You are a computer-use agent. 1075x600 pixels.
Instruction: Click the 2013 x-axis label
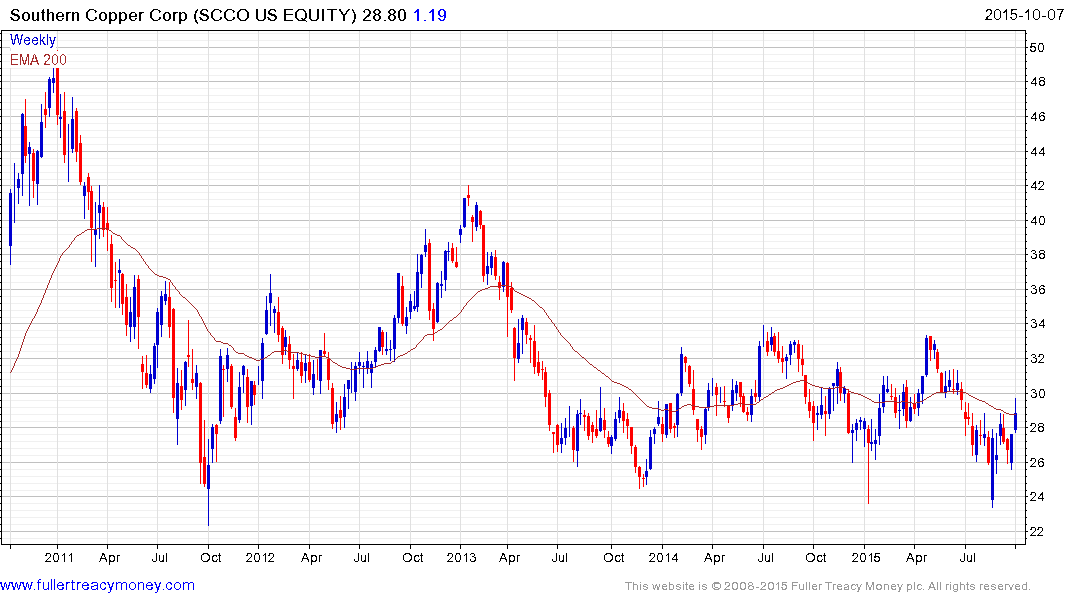(x=461, y=557)
